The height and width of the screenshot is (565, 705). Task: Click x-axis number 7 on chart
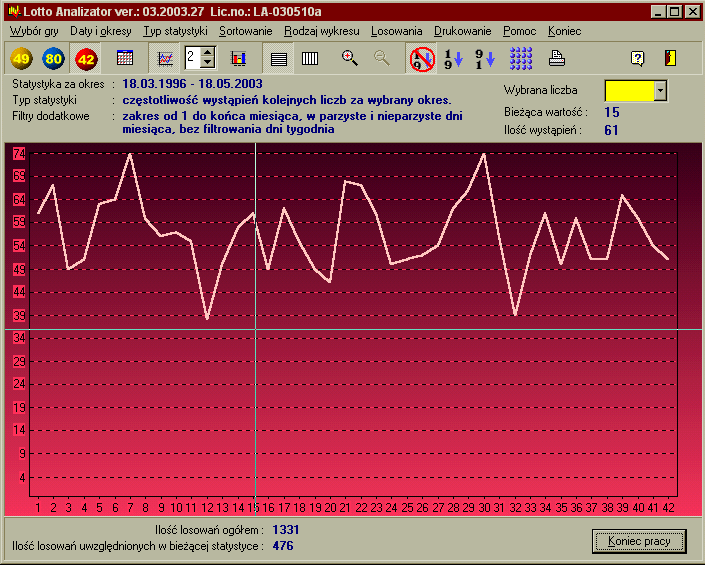(x=130, y=507)
